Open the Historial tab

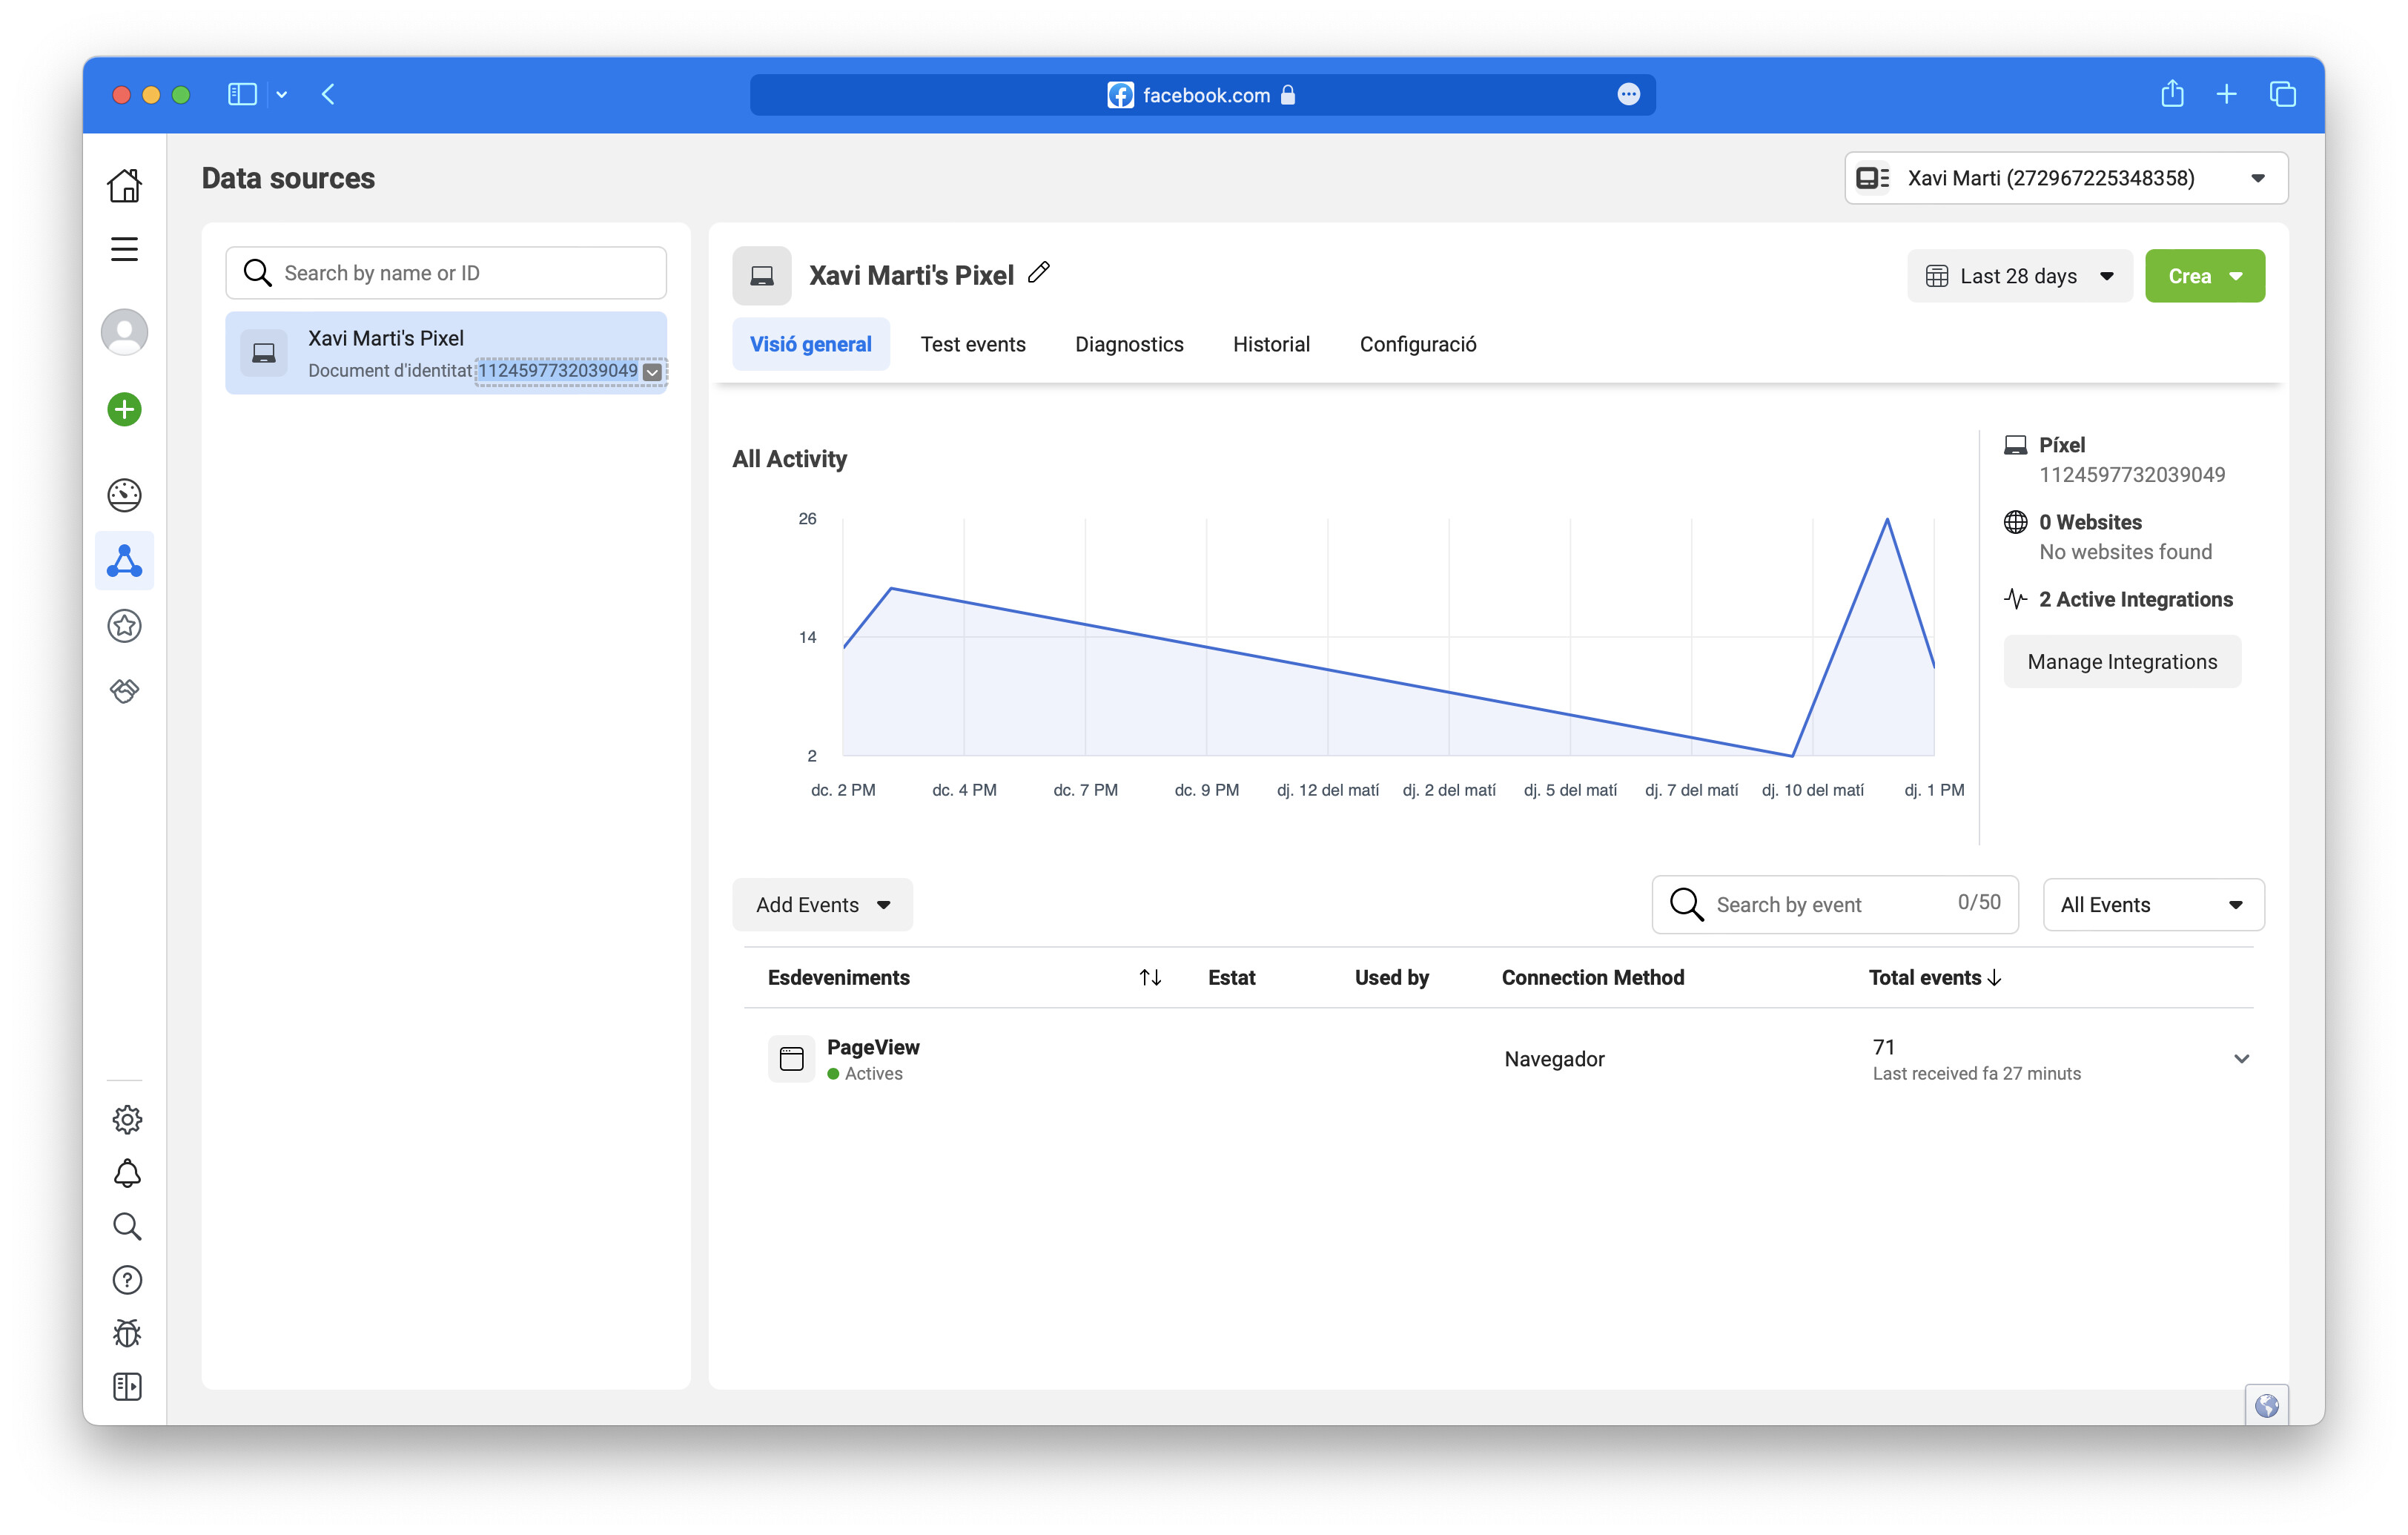pyautogui.click(x=1271, y=344)
